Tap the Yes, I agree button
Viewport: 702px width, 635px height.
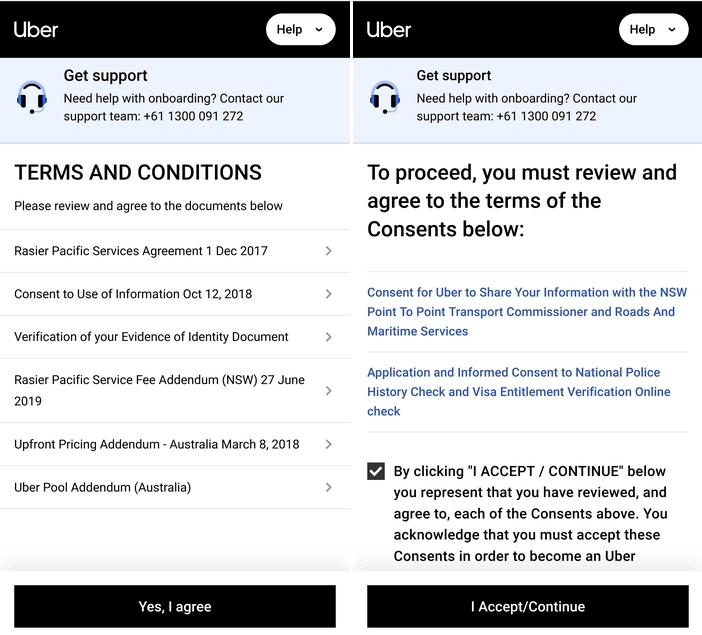click(x=175, y=606)
